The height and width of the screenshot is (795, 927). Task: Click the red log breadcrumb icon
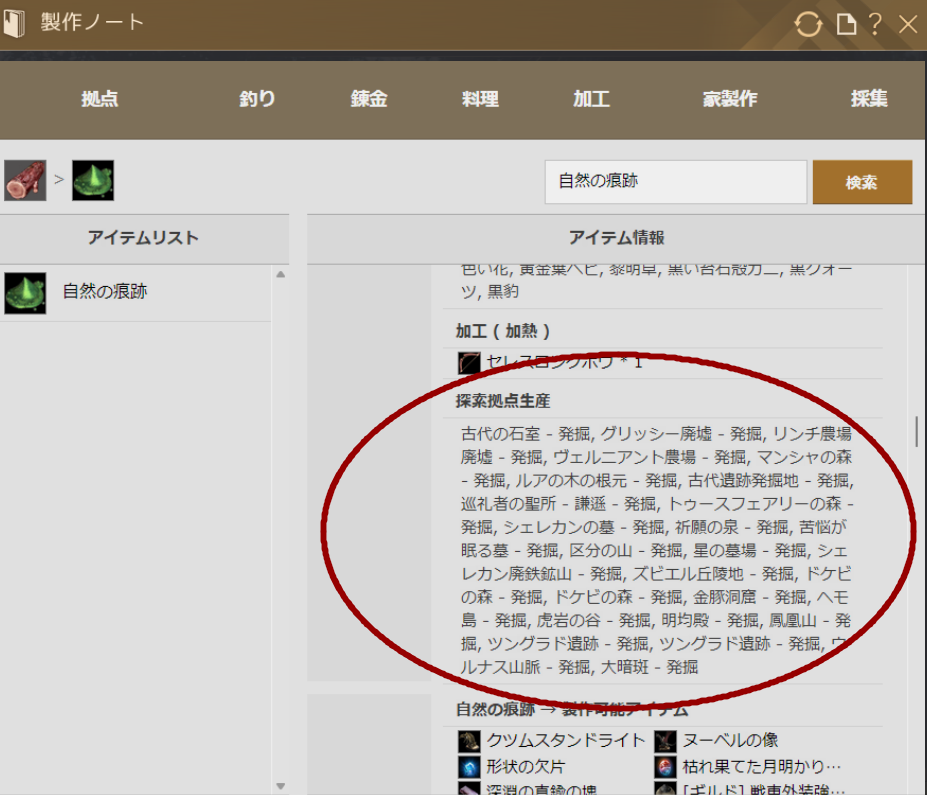25,180
